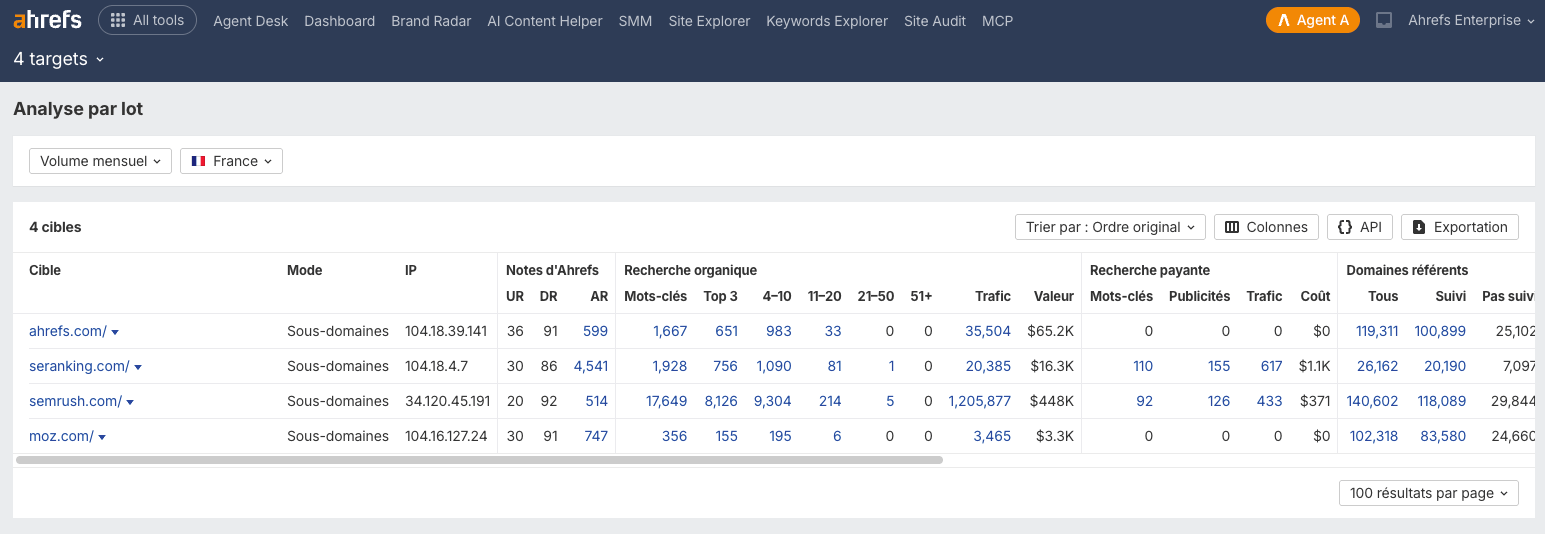
Task: Click the Colonnes button
Action: [x=1266, y=227]
